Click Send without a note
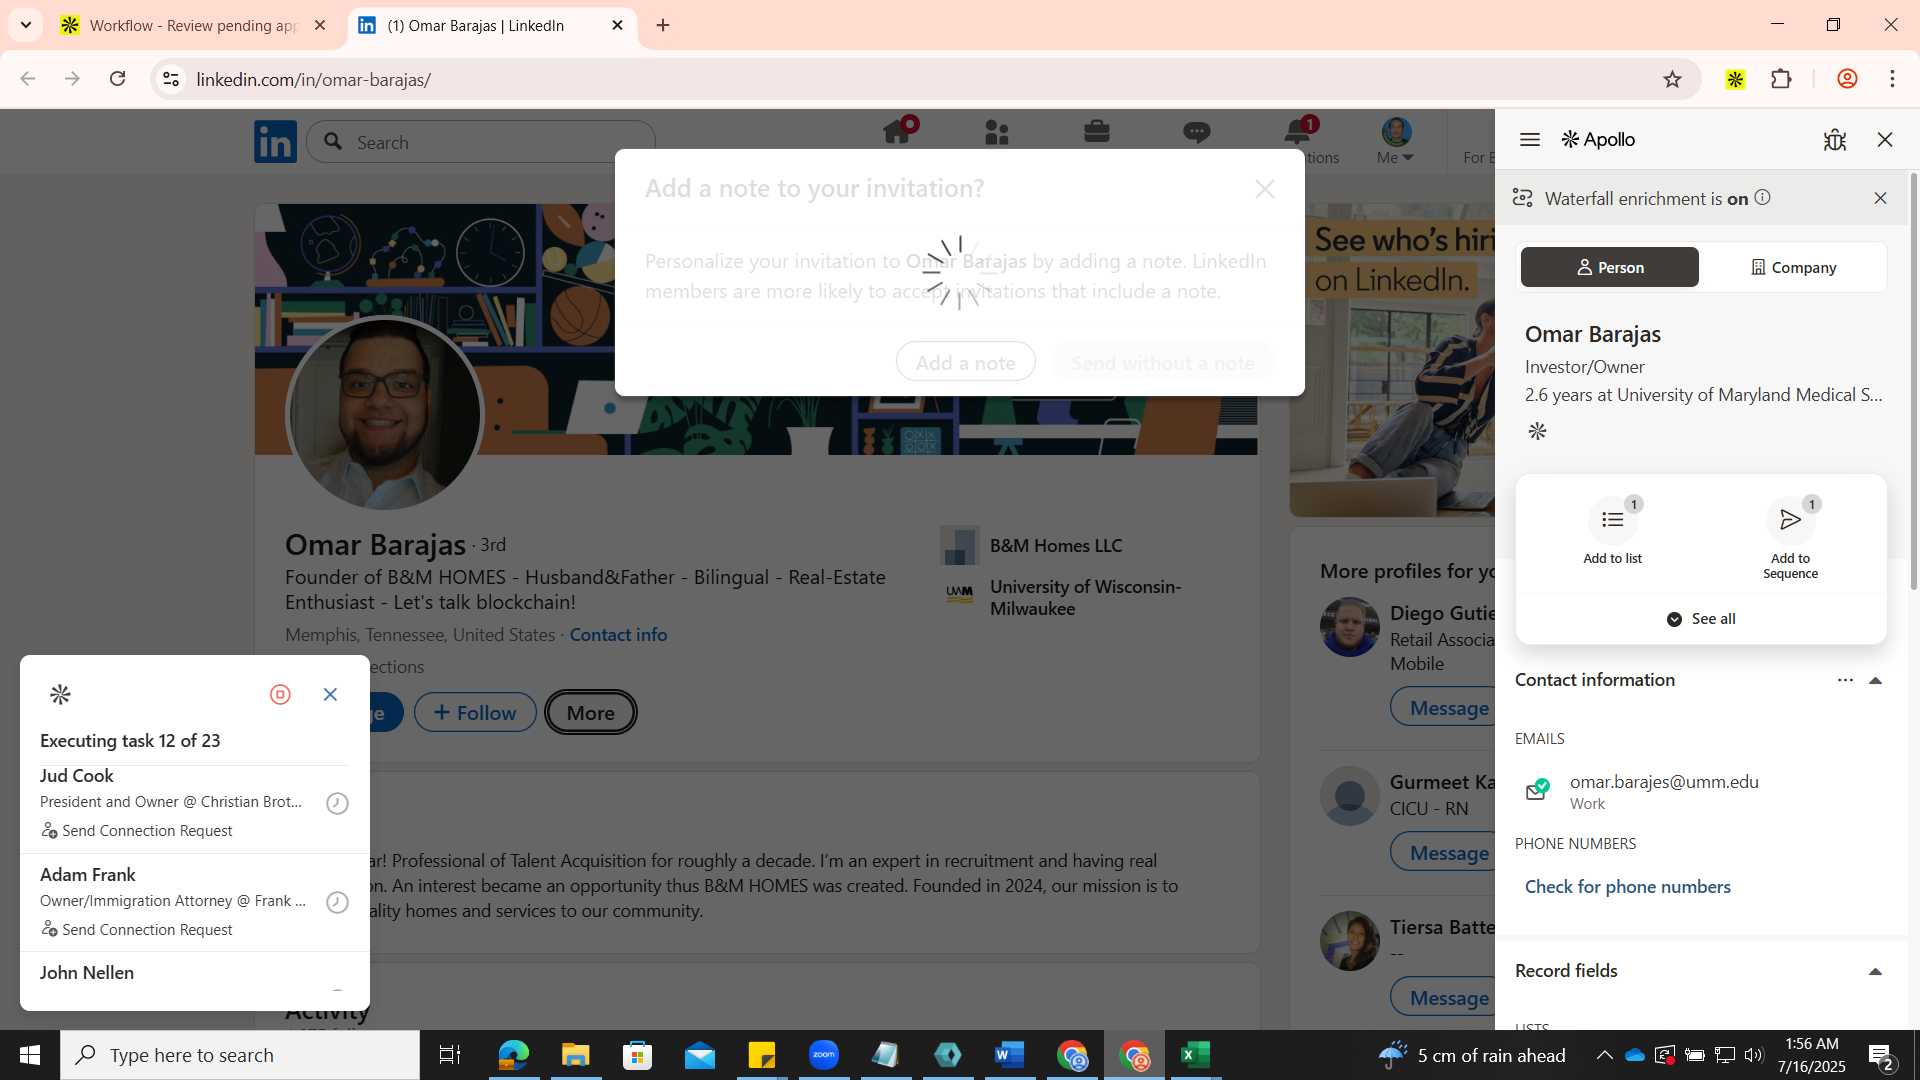The width and height of the screenshot is (1920, 1080). pos(1162,363)
